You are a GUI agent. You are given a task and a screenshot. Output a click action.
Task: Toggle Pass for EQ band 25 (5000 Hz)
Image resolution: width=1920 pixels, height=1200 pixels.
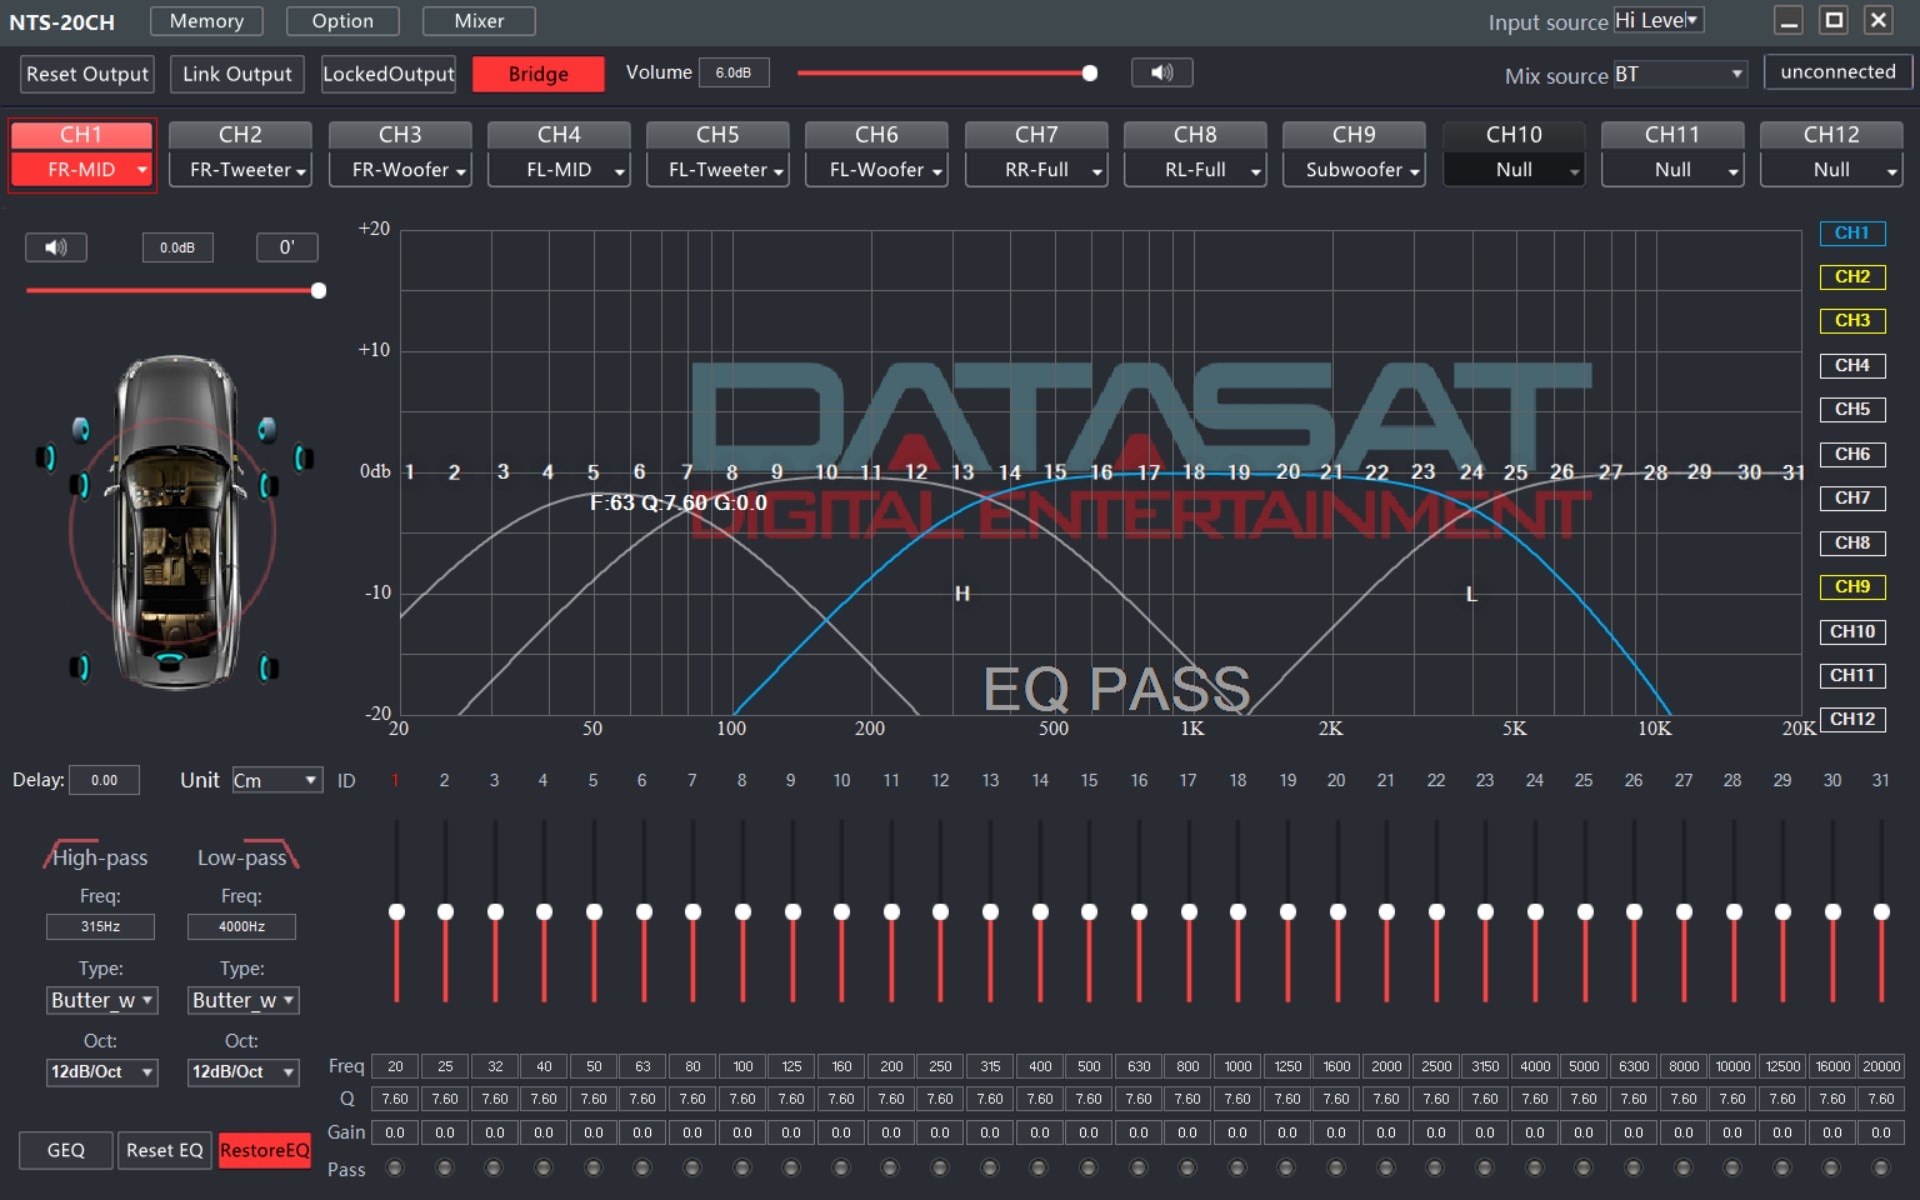[1583, 1168]
